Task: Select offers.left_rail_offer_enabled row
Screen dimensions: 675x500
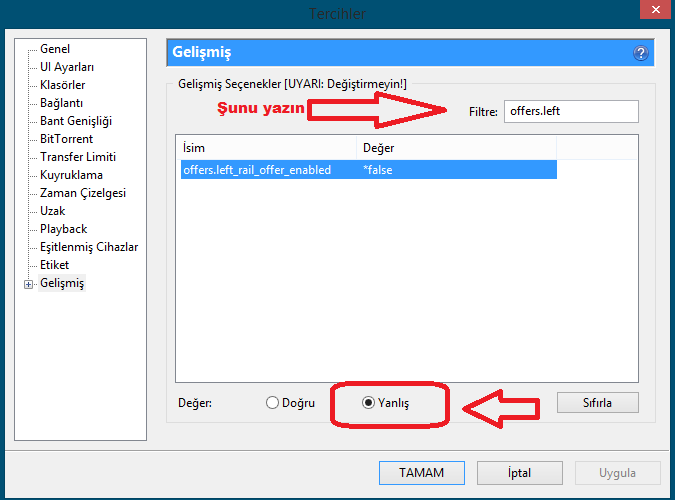Action: [x=257, y=170]
